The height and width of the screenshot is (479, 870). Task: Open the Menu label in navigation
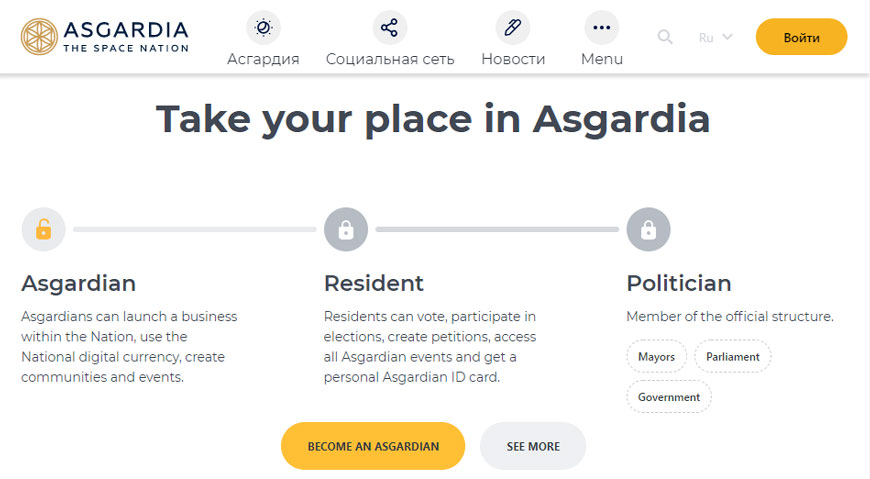[x=602, y=59]
